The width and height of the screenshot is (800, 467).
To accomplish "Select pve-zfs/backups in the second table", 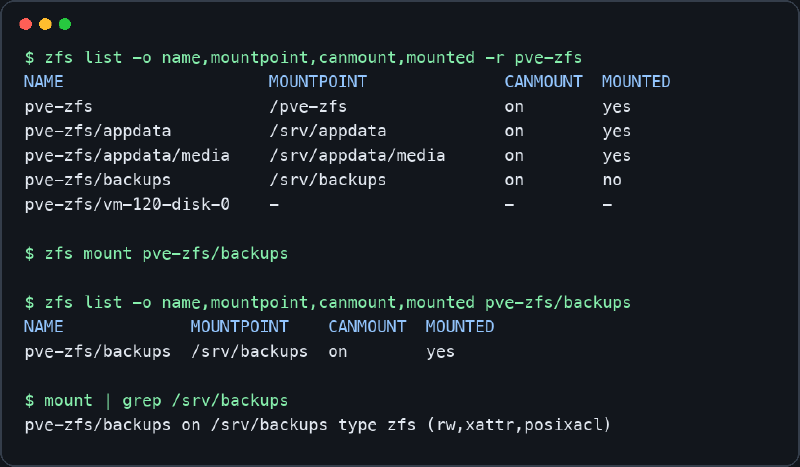I will tap(98, 352).
